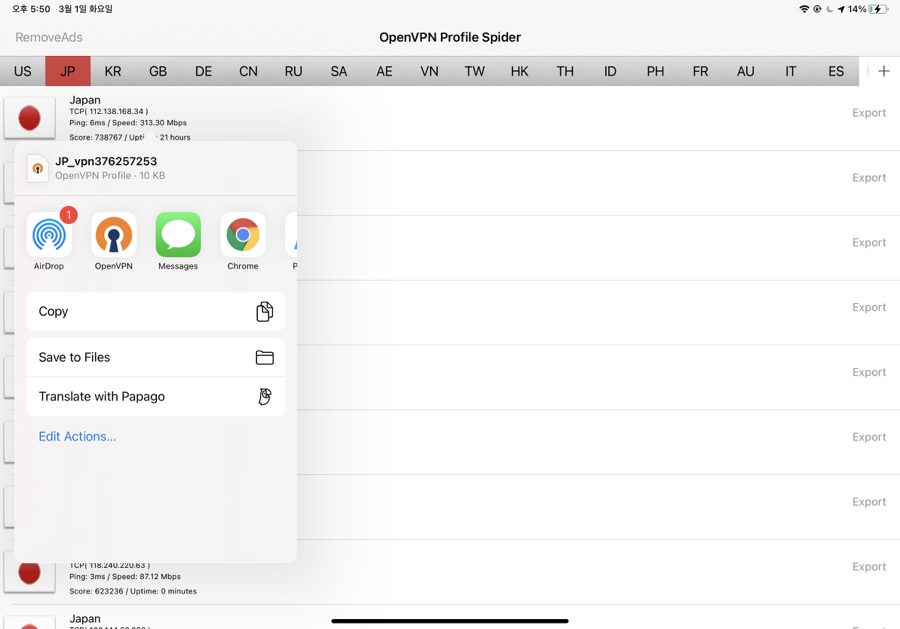Tap RemoveAds button
The width and height of the screenshot is (900, 629).
tap(49, 37)
